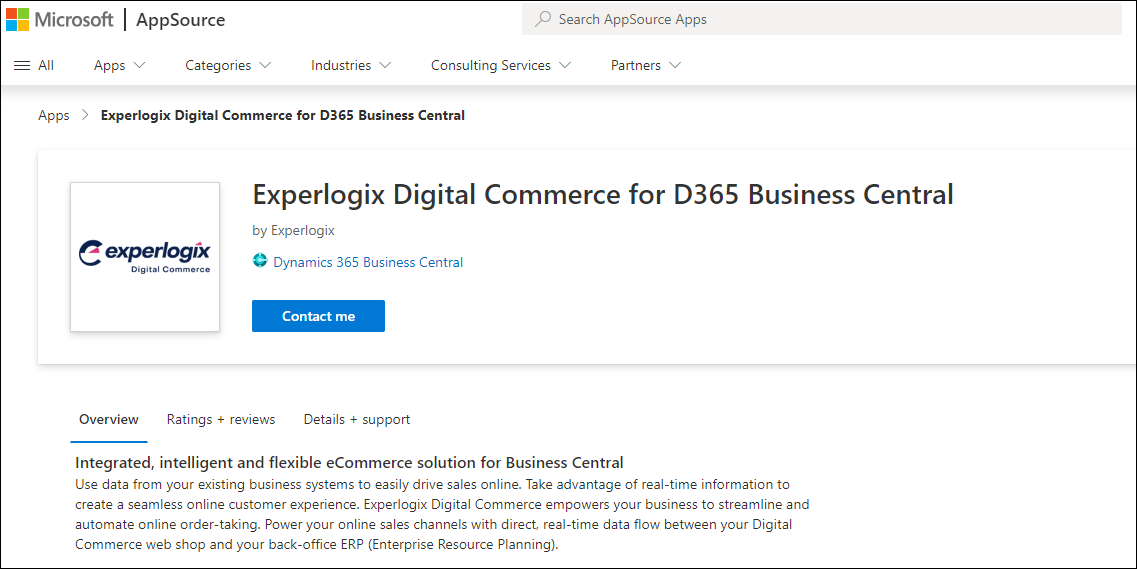Open the All hamburger menu
Viewport: 1137px width, 569px height.
pyautogui.click(x=34, y=65)
